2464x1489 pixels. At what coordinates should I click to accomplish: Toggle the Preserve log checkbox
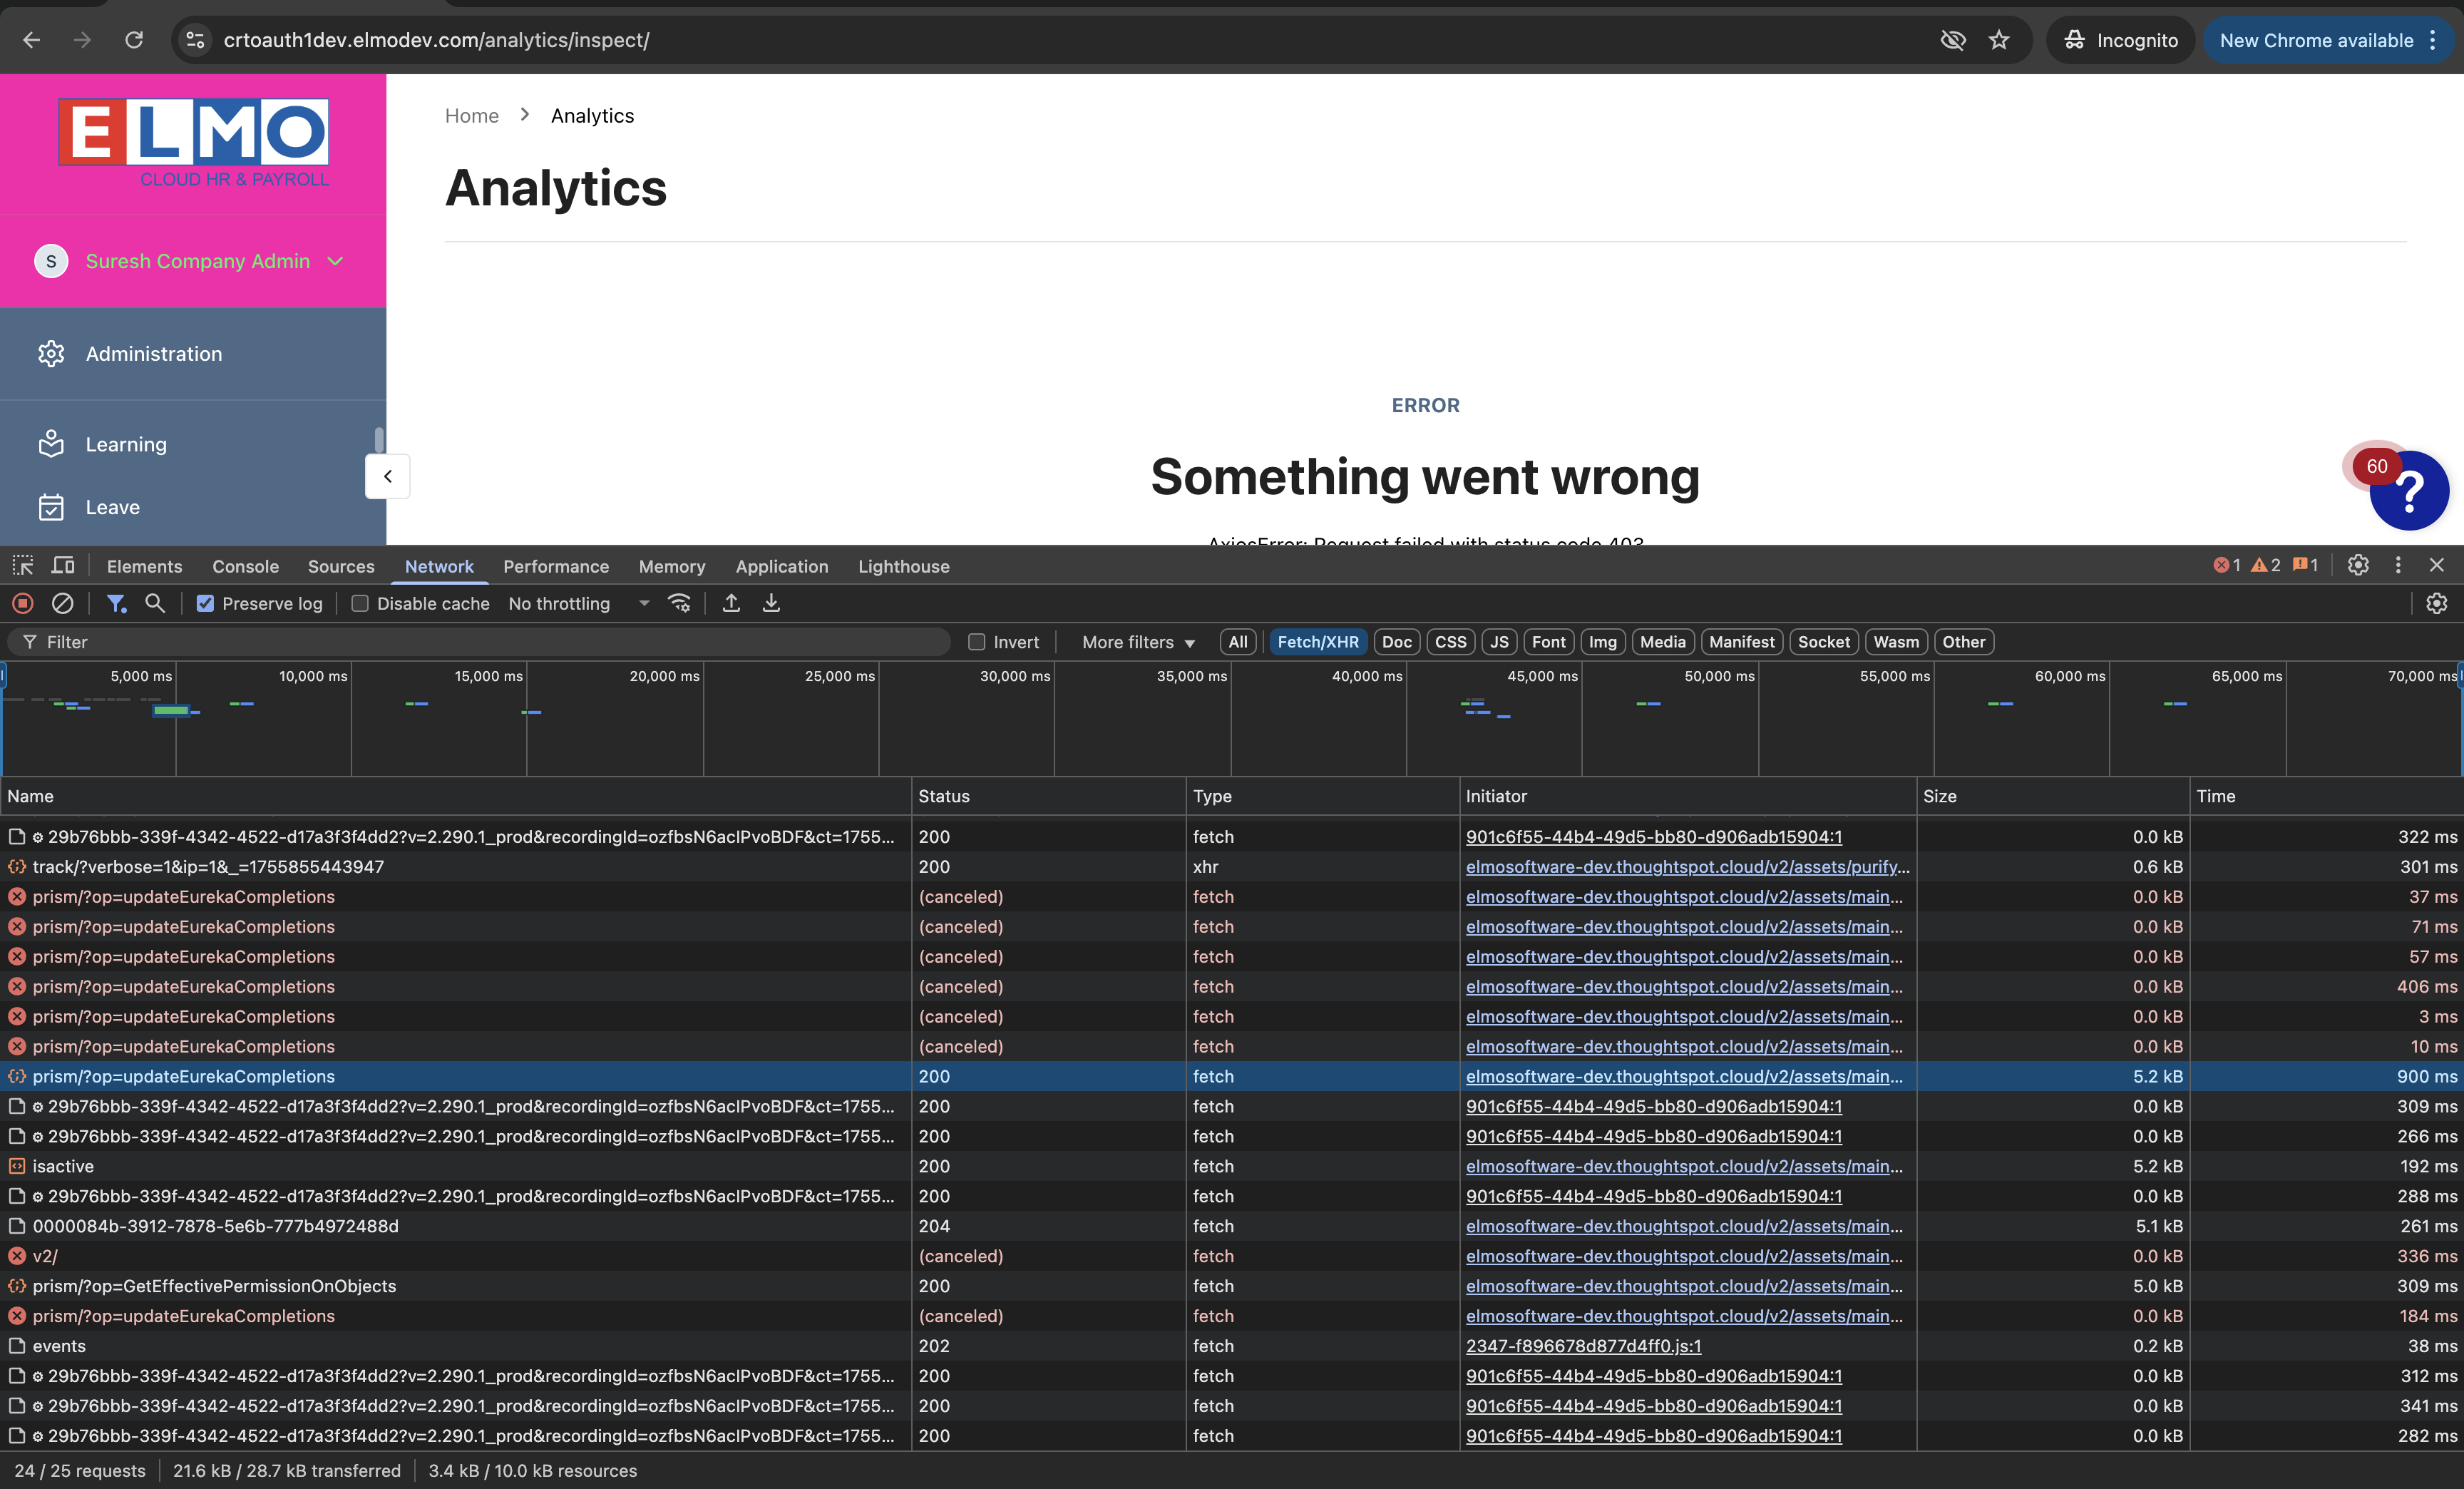[205, 603]
